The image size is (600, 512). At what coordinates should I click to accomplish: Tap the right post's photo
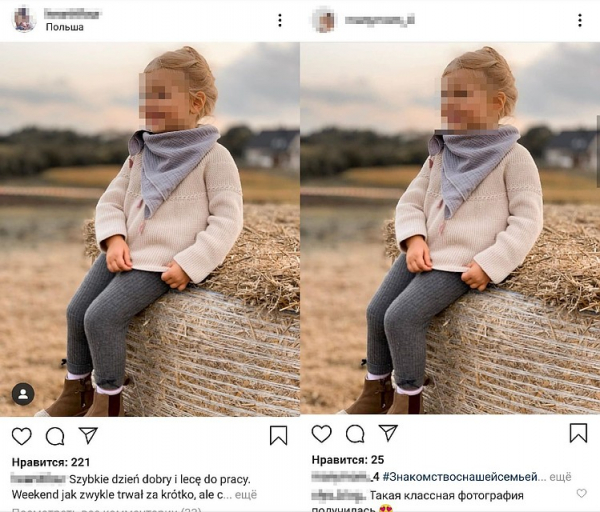(x=450, y=228)
